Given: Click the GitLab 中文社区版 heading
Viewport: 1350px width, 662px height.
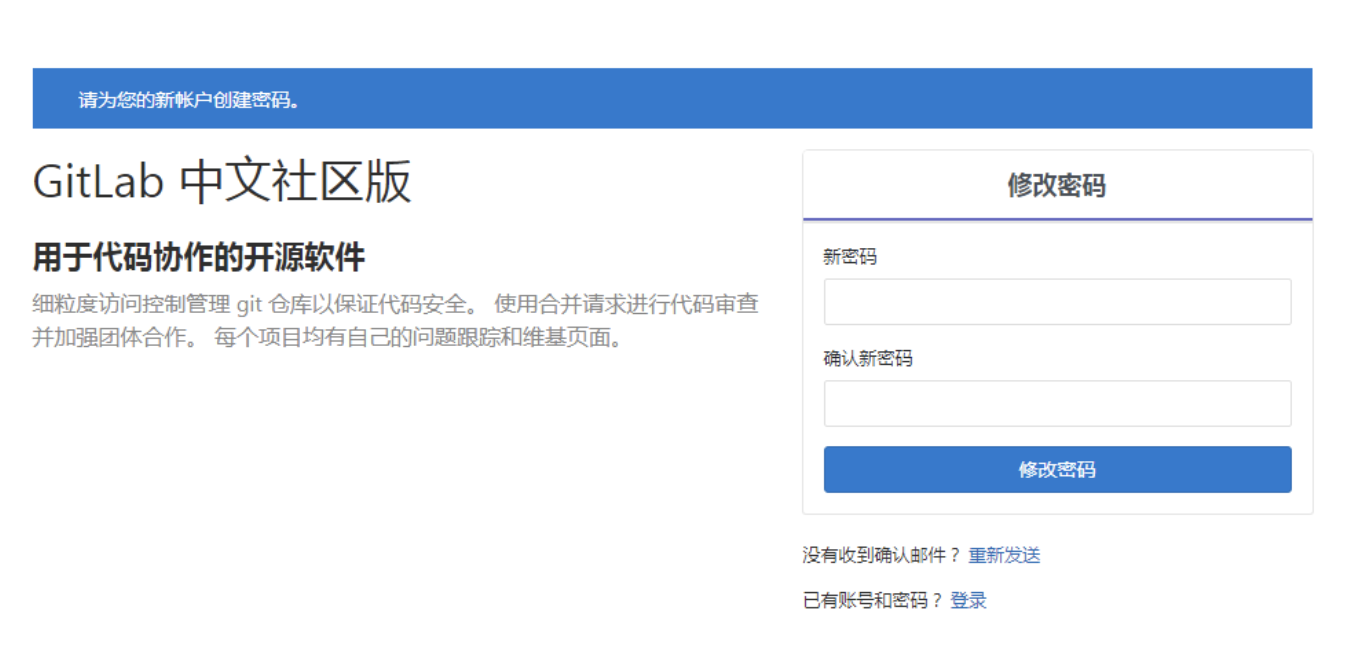Looking at the screenshot, I should (x=222, y=182).
